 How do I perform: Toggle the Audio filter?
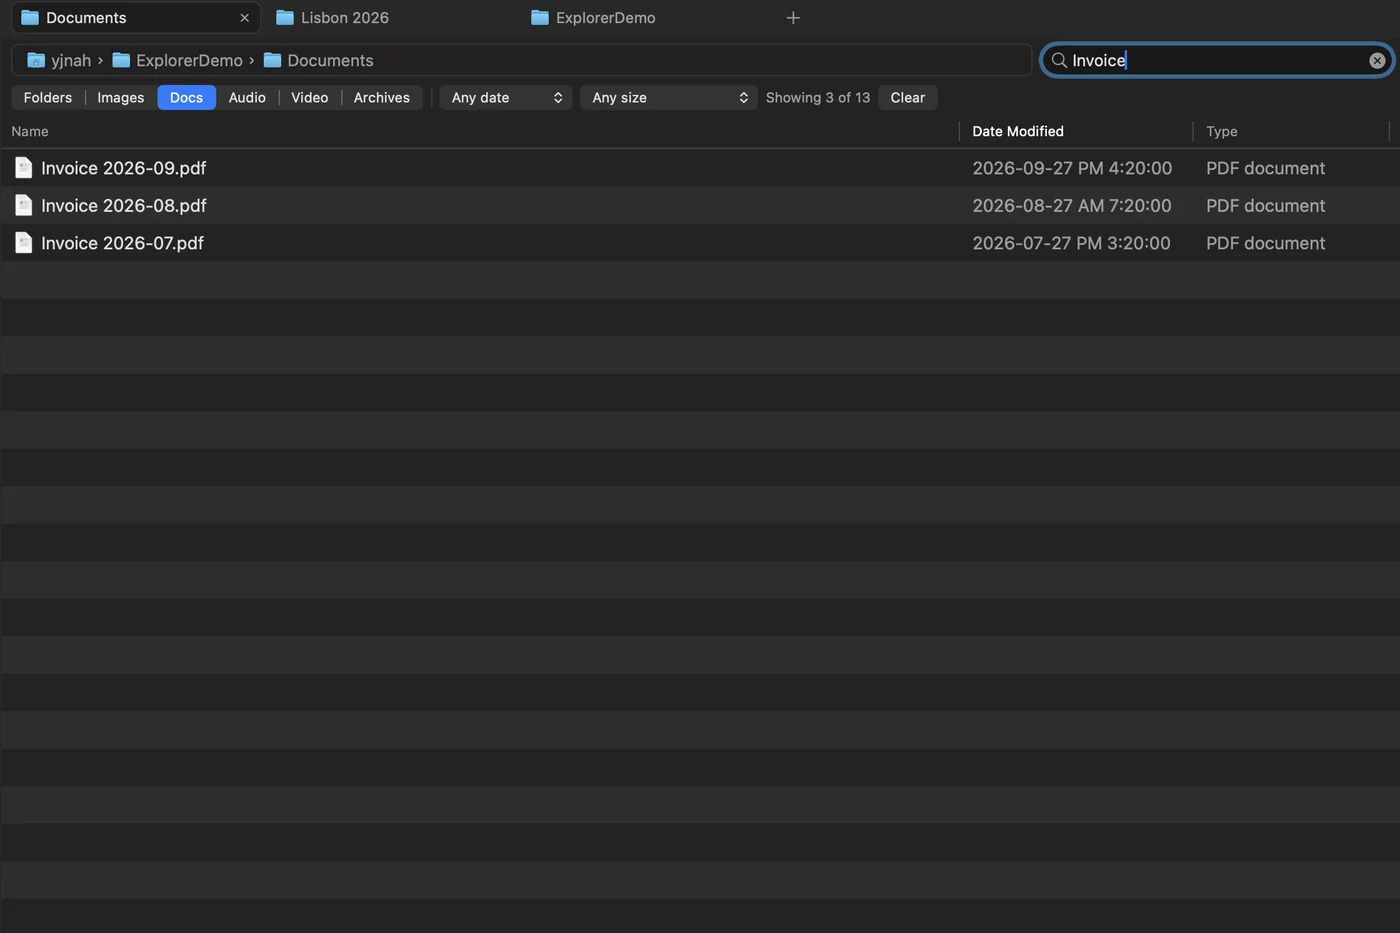pos(247,97)
